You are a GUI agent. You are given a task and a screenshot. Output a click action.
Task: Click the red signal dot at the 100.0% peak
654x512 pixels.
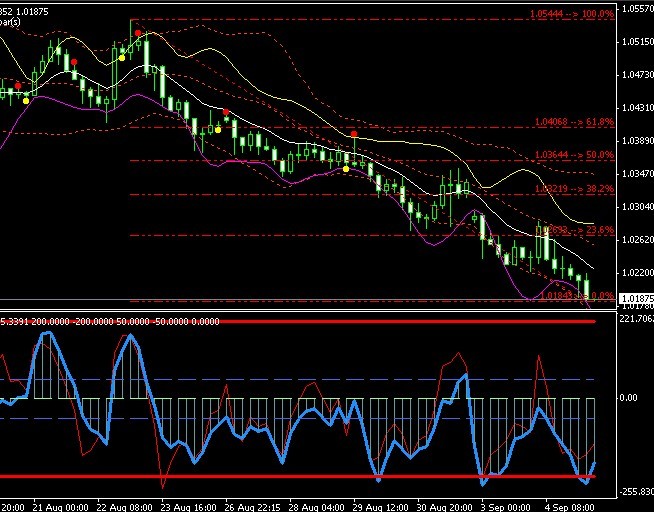138,33
